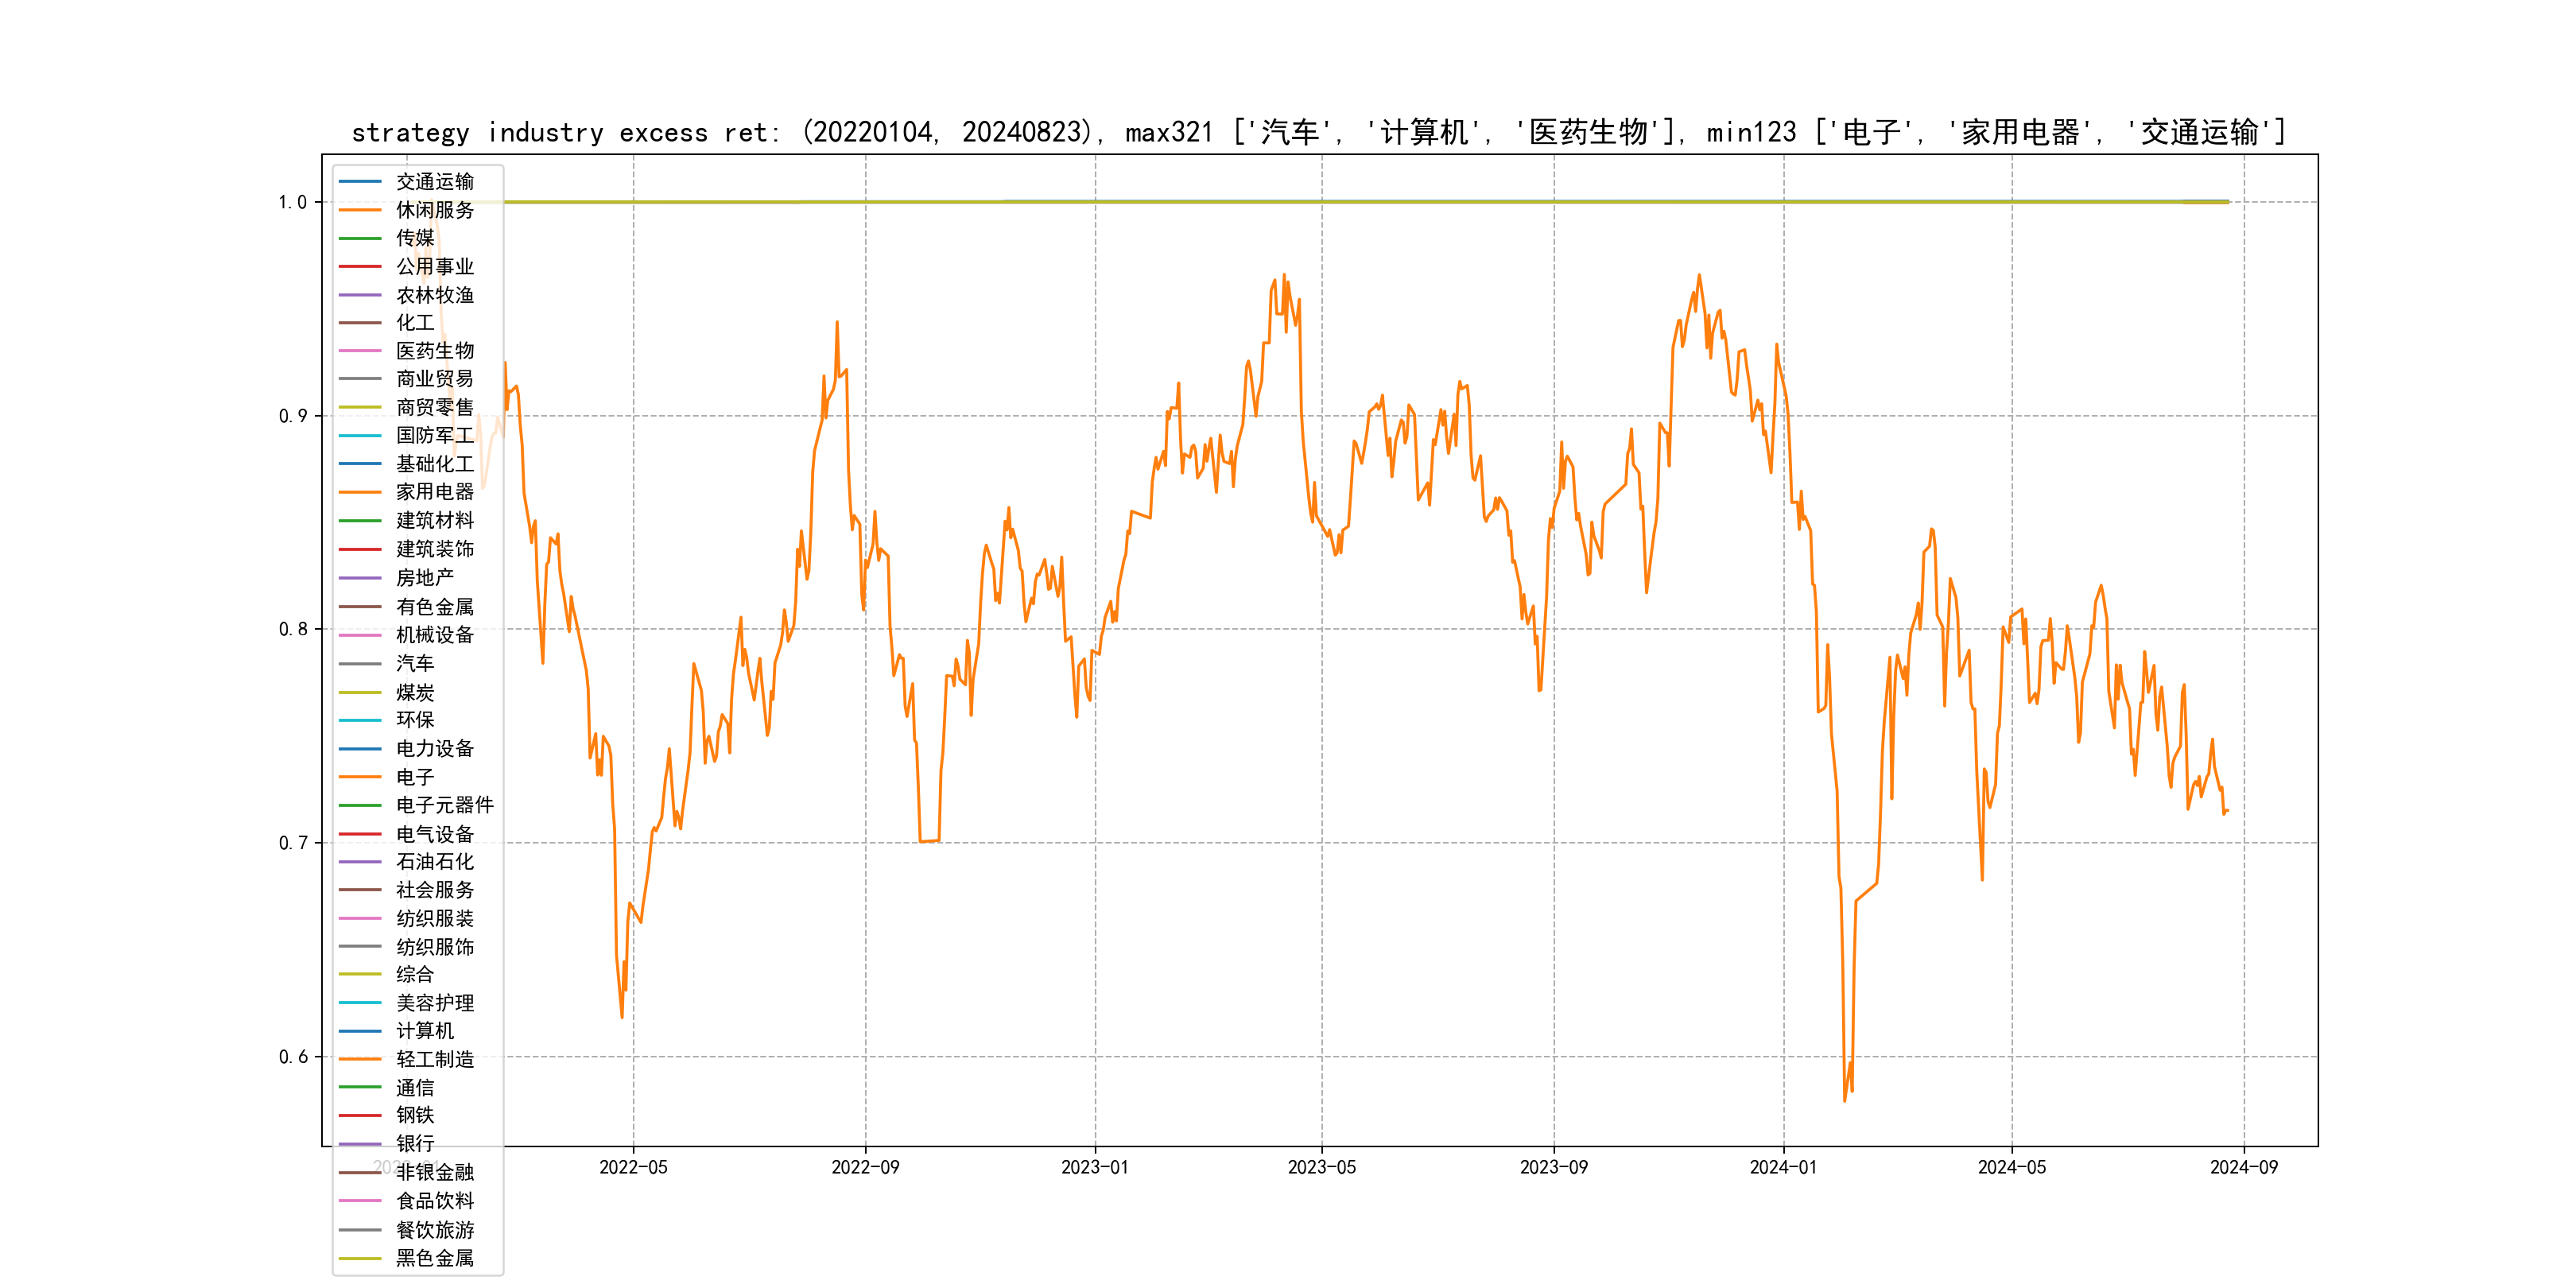Click the cyan swatch beside 美容护理
The image size is (2576, 1288).
pos(360,1002)
